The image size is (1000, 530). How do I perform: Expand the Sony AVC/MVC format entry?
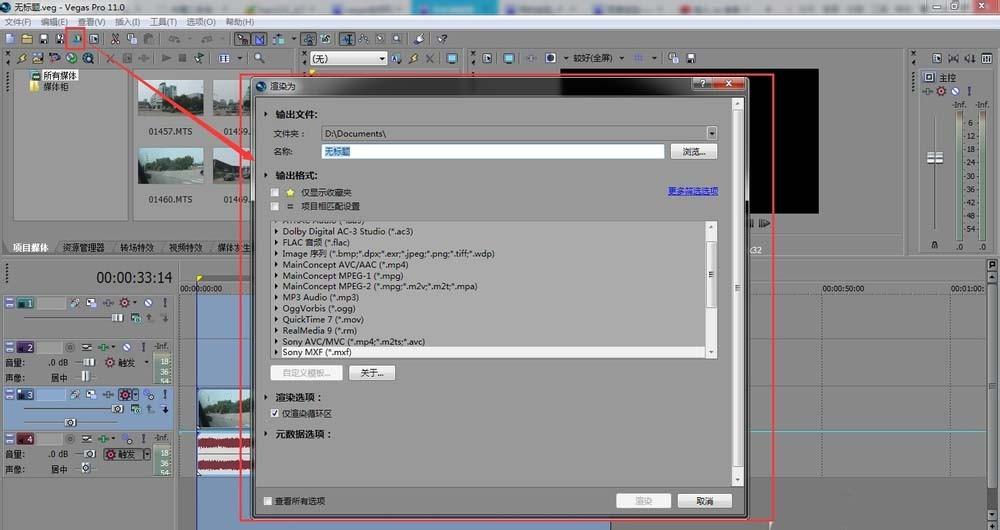click(277, 341)
